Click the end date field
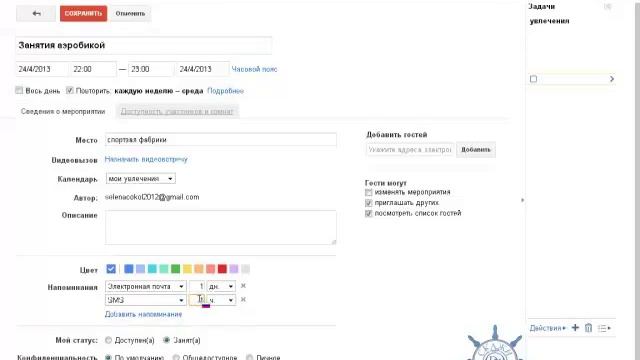The image size is (640, 360). pos(202,69)
